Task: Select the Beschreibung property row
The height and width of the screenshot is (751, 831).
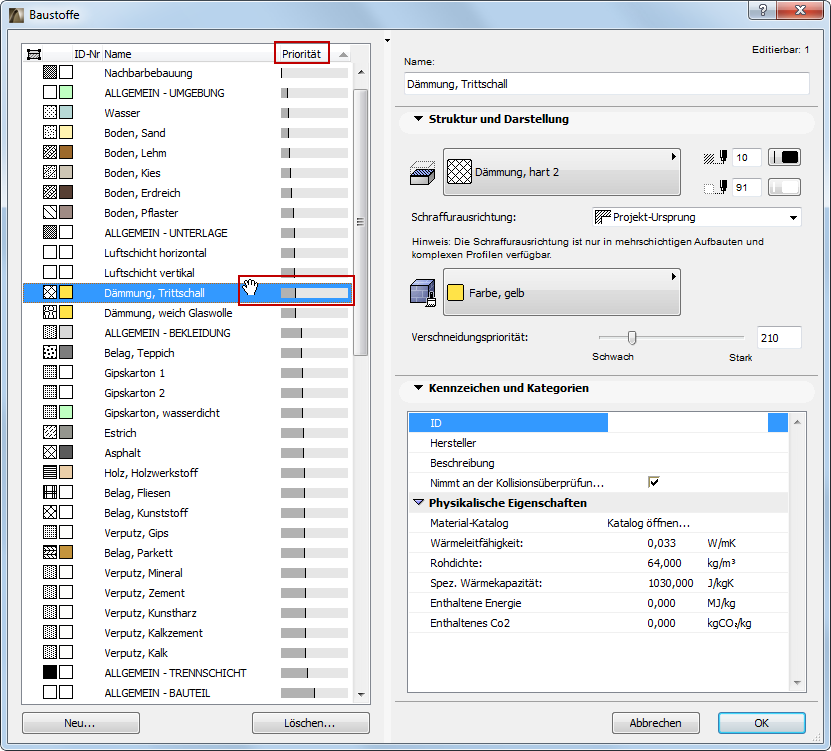Action: [598, 463]
